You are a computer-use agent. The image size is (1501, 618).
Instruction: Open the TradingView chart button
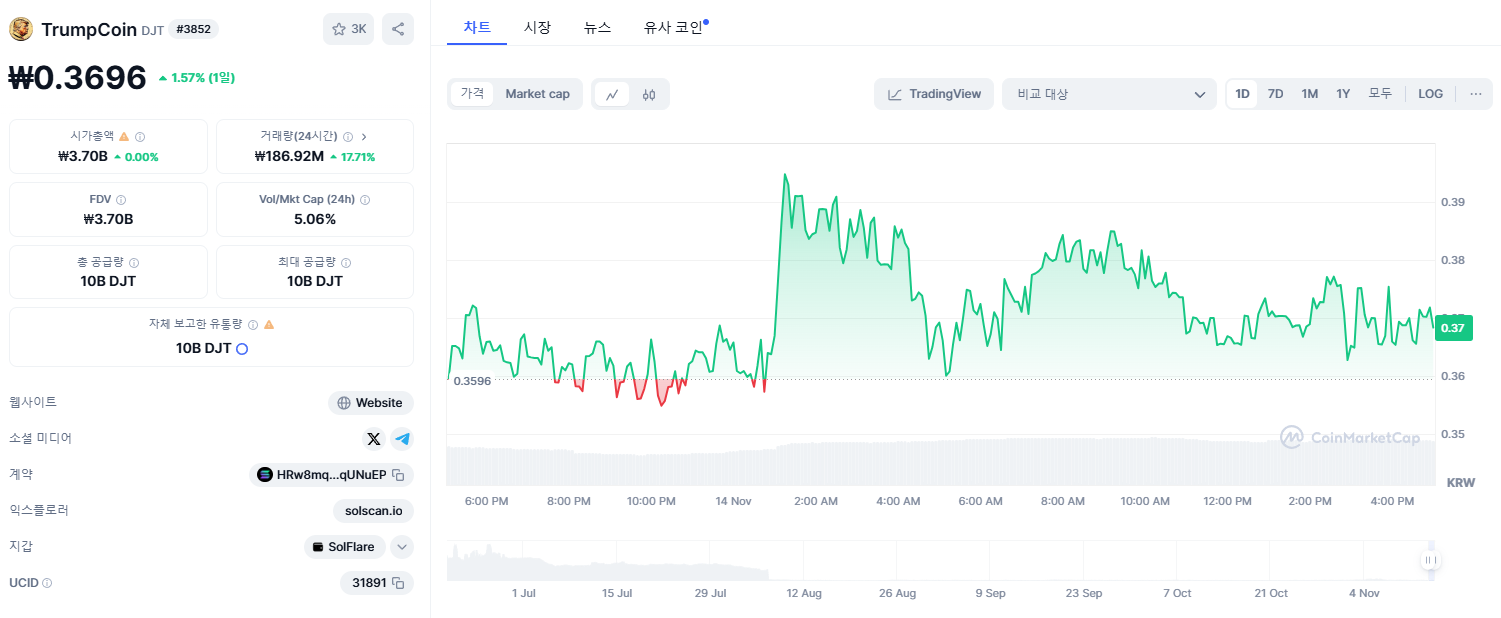[934, 94]
